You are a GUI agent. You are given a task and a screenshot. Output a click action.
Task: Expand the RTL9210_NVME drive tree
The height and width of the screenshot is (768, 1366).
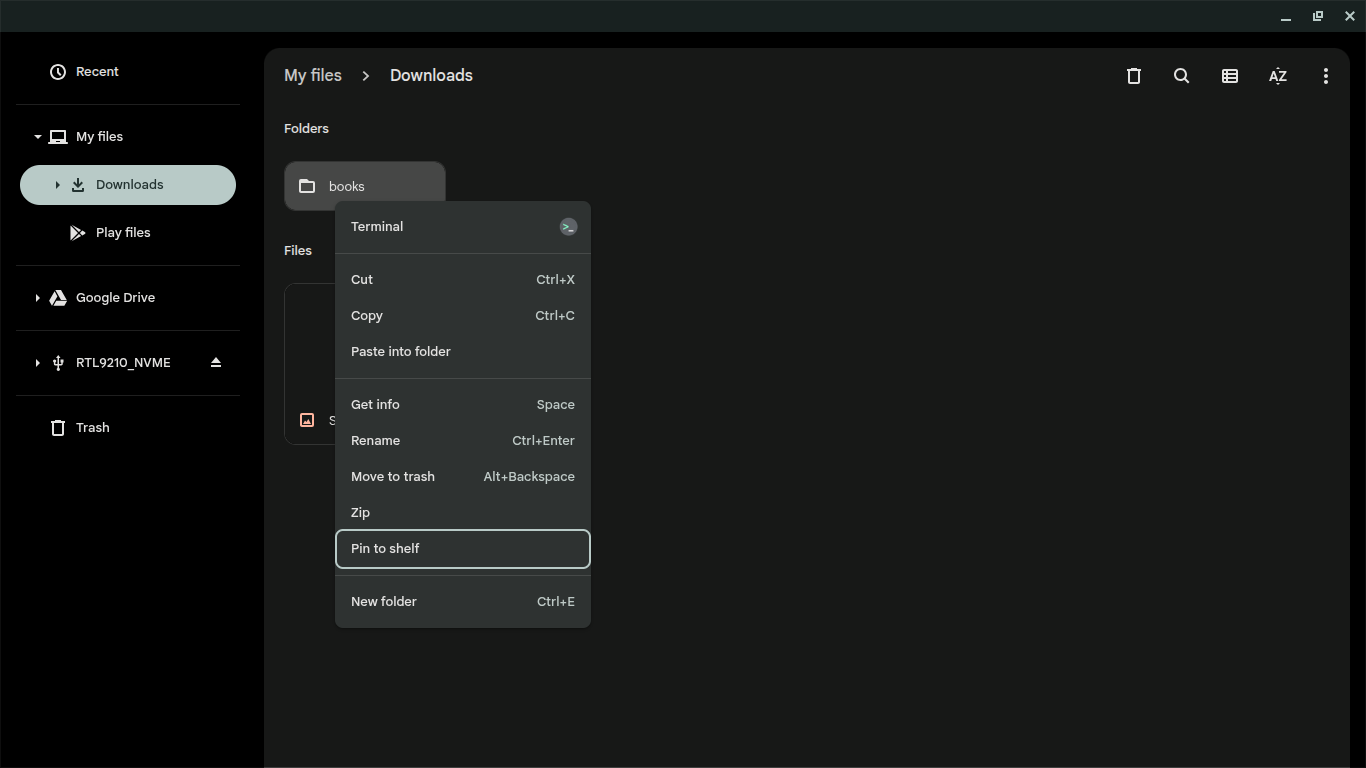[37, 363]
